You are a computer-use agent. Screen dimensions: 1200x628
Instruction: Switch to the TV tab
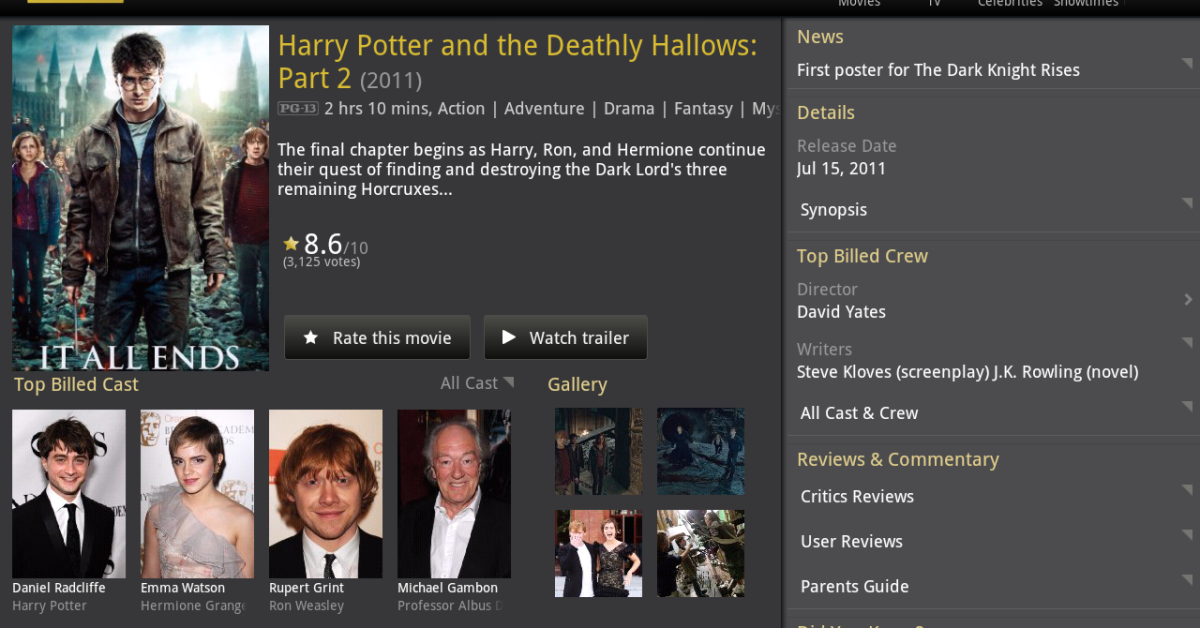934,4
